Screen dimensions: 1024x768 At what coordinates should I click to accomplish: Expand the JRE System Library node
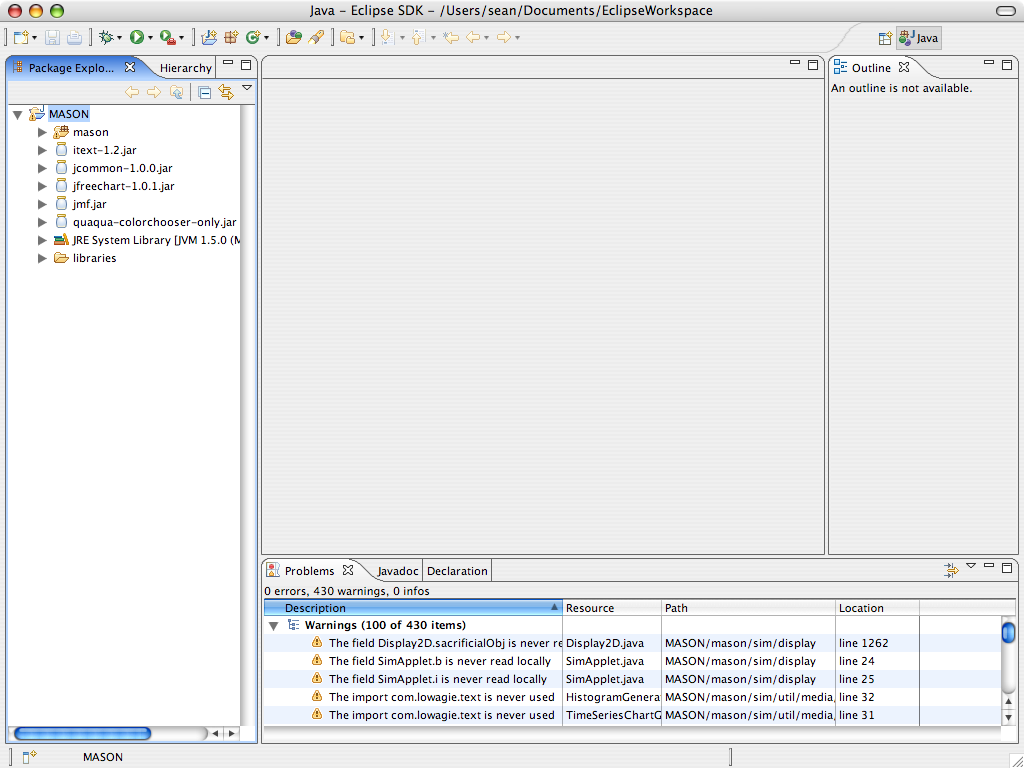[42, 240]
